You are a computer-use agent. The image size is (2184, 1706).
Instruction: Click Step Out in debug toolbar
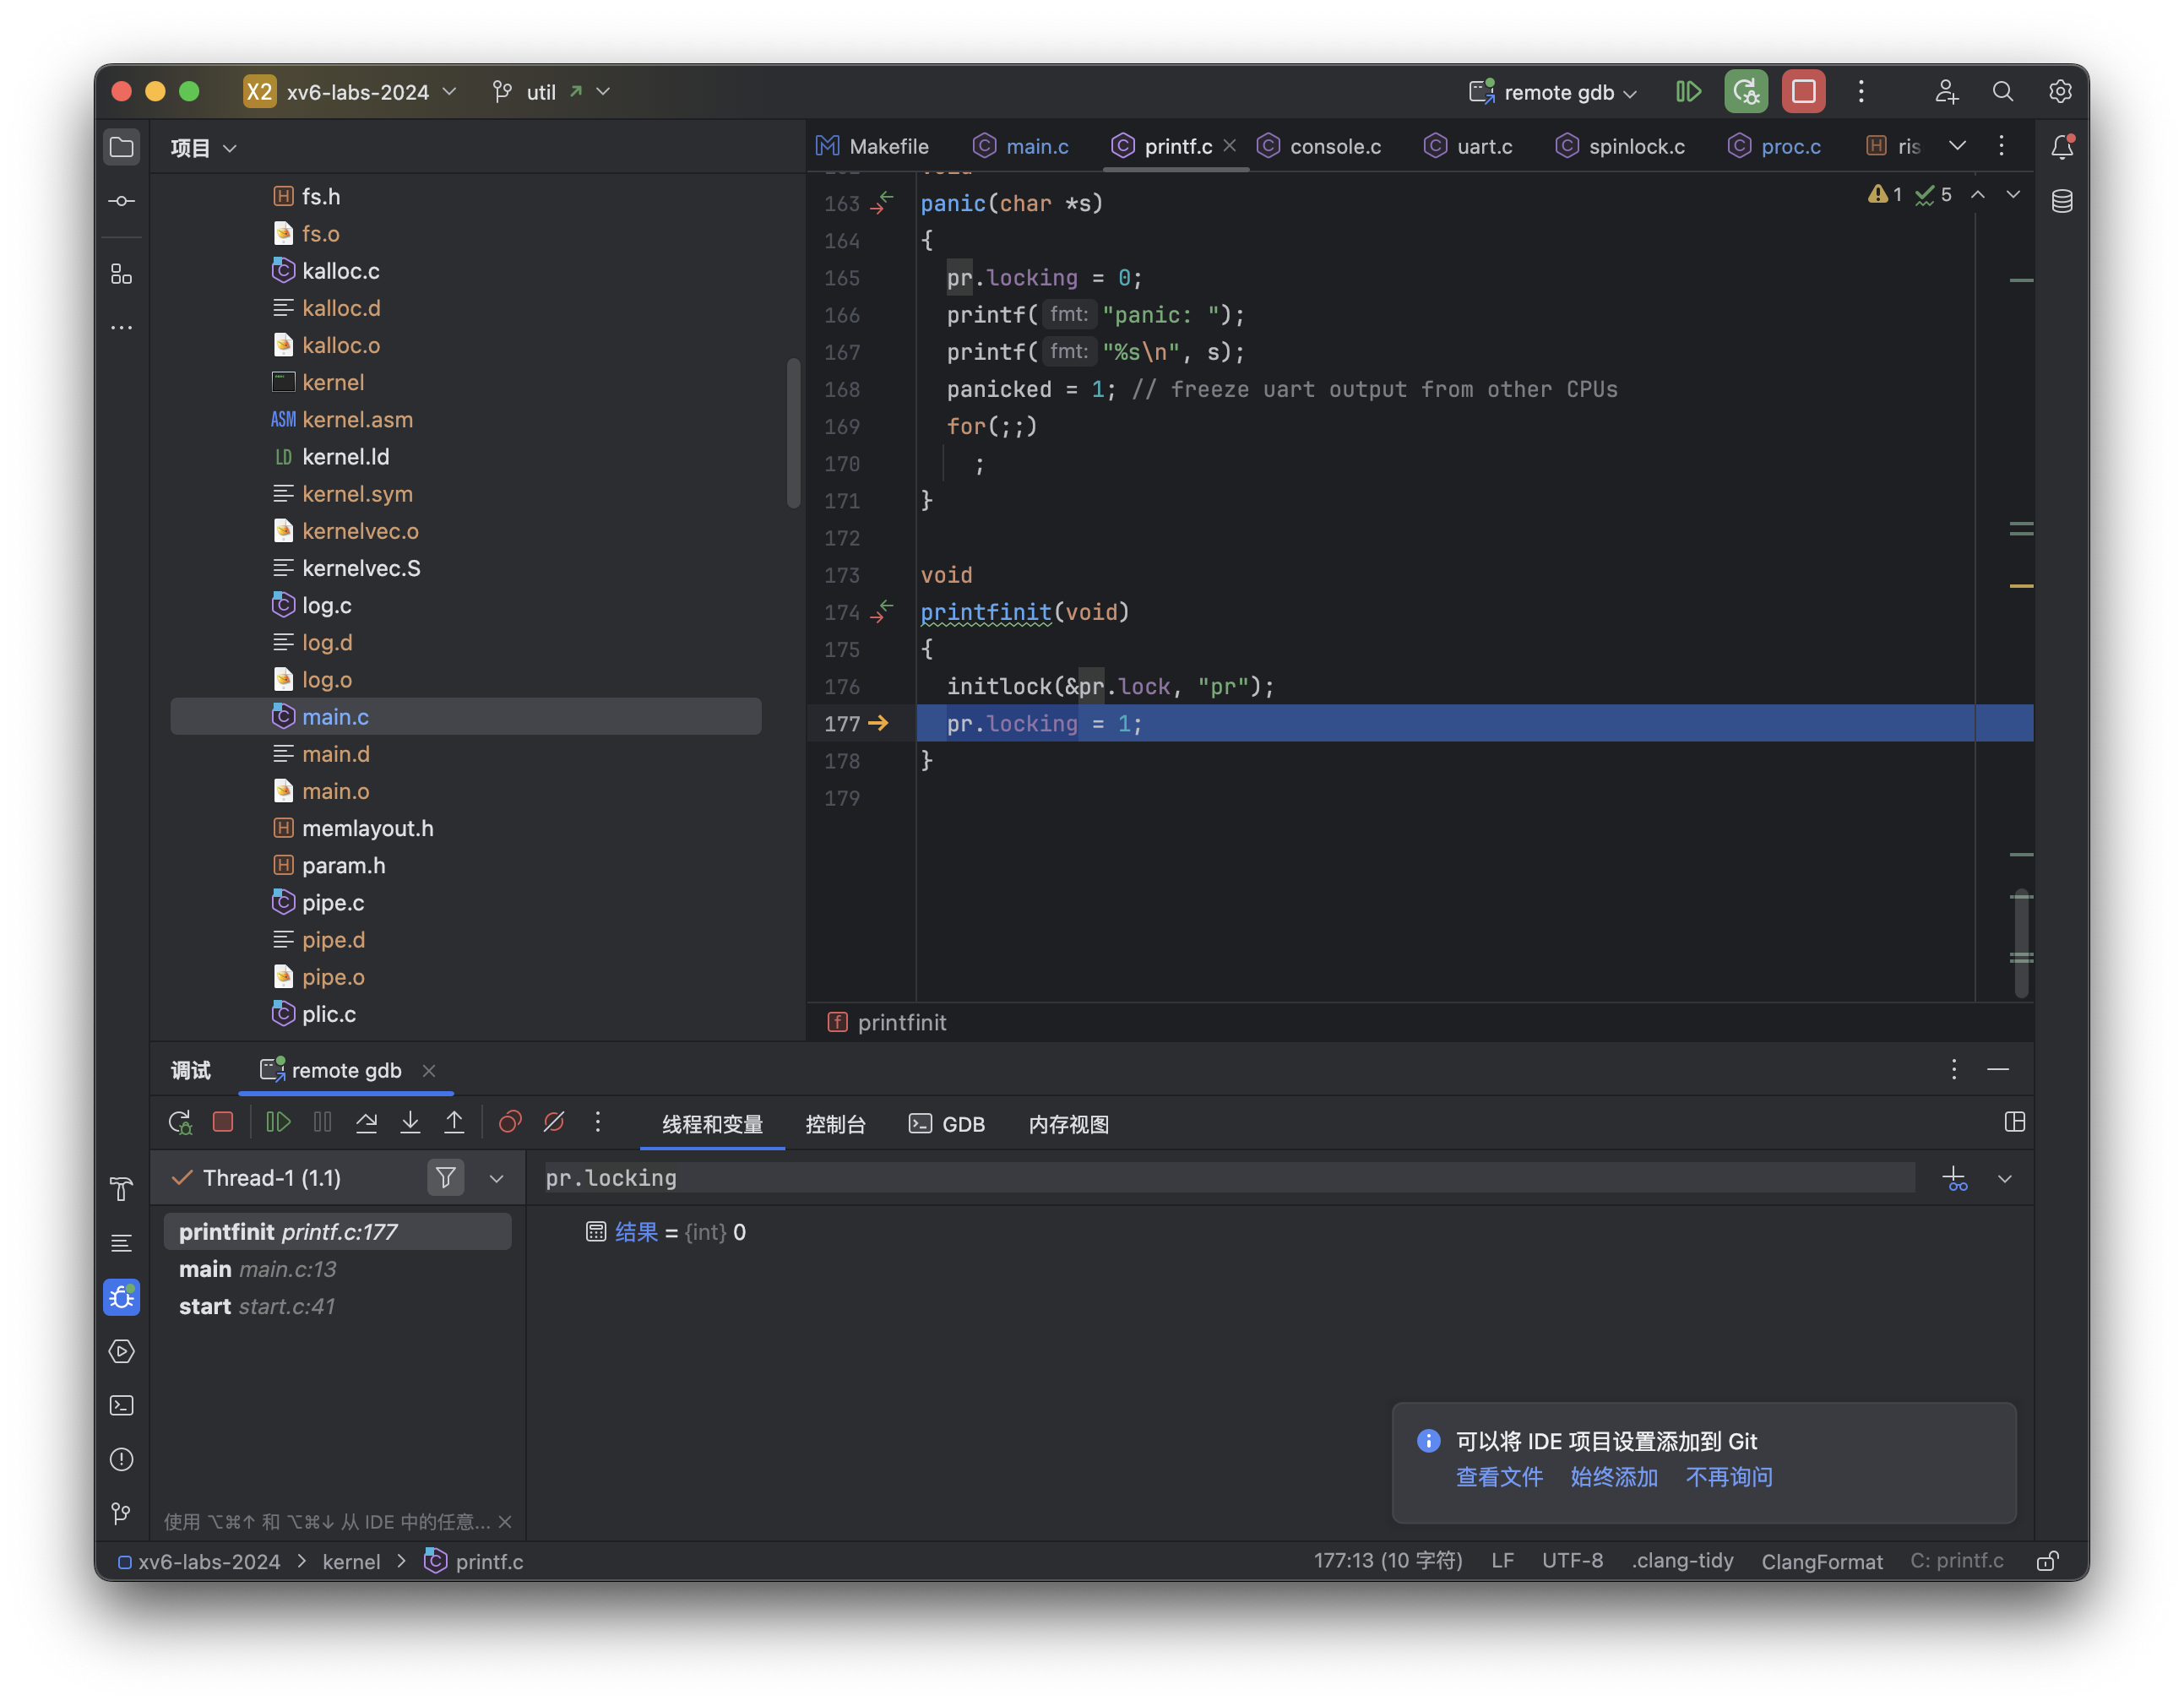(x=454, y=1123)
